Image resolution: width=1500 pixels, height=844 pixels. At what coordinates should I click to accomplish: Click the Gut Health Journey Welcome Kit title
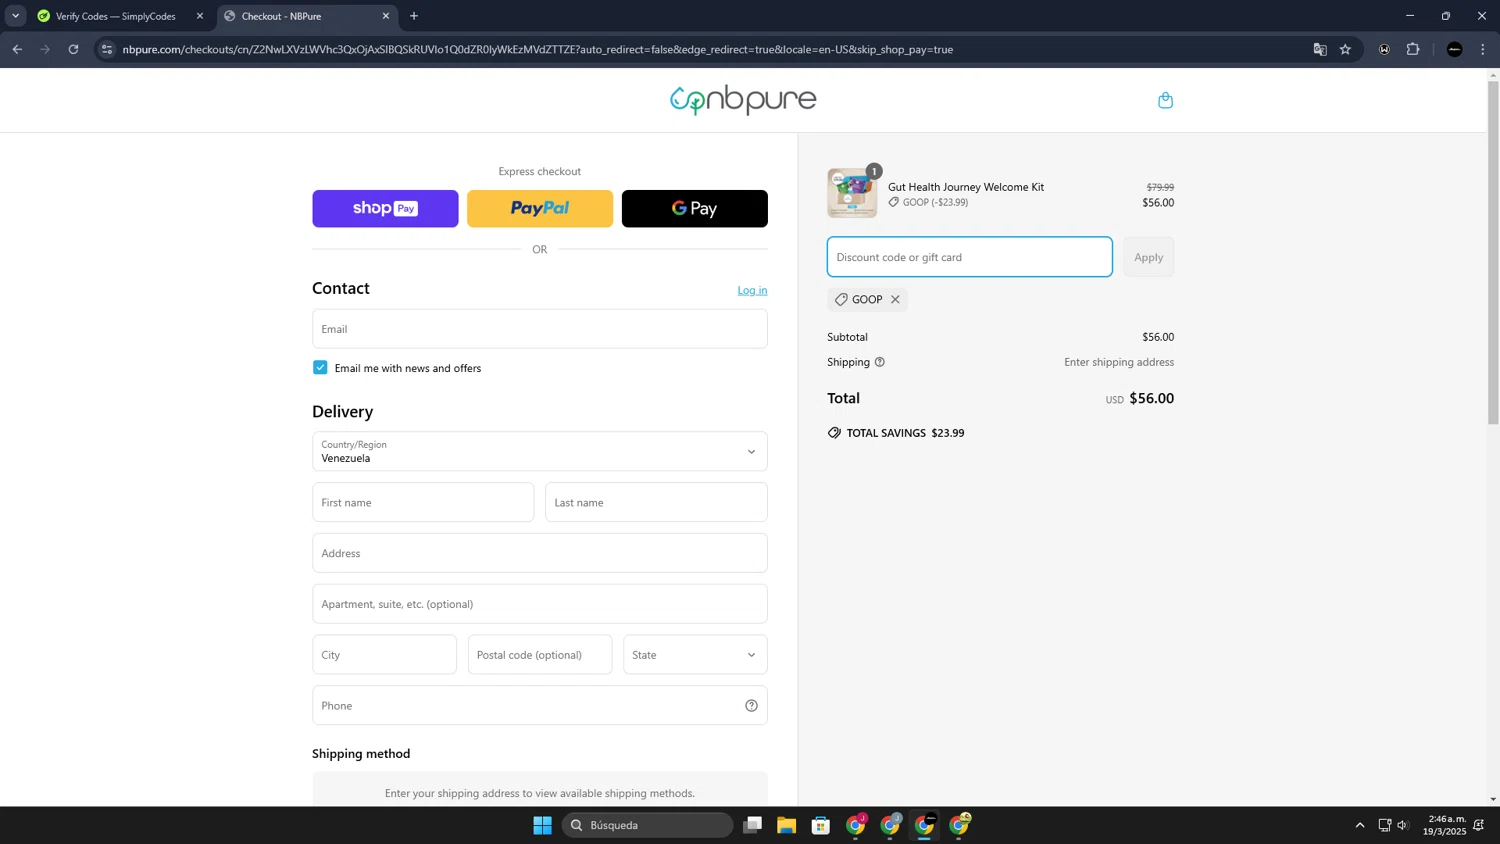tap(966, 187)
